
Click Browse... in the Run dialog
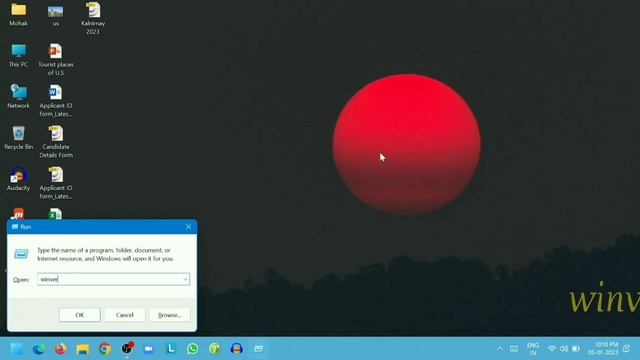(x=169, y=315)
